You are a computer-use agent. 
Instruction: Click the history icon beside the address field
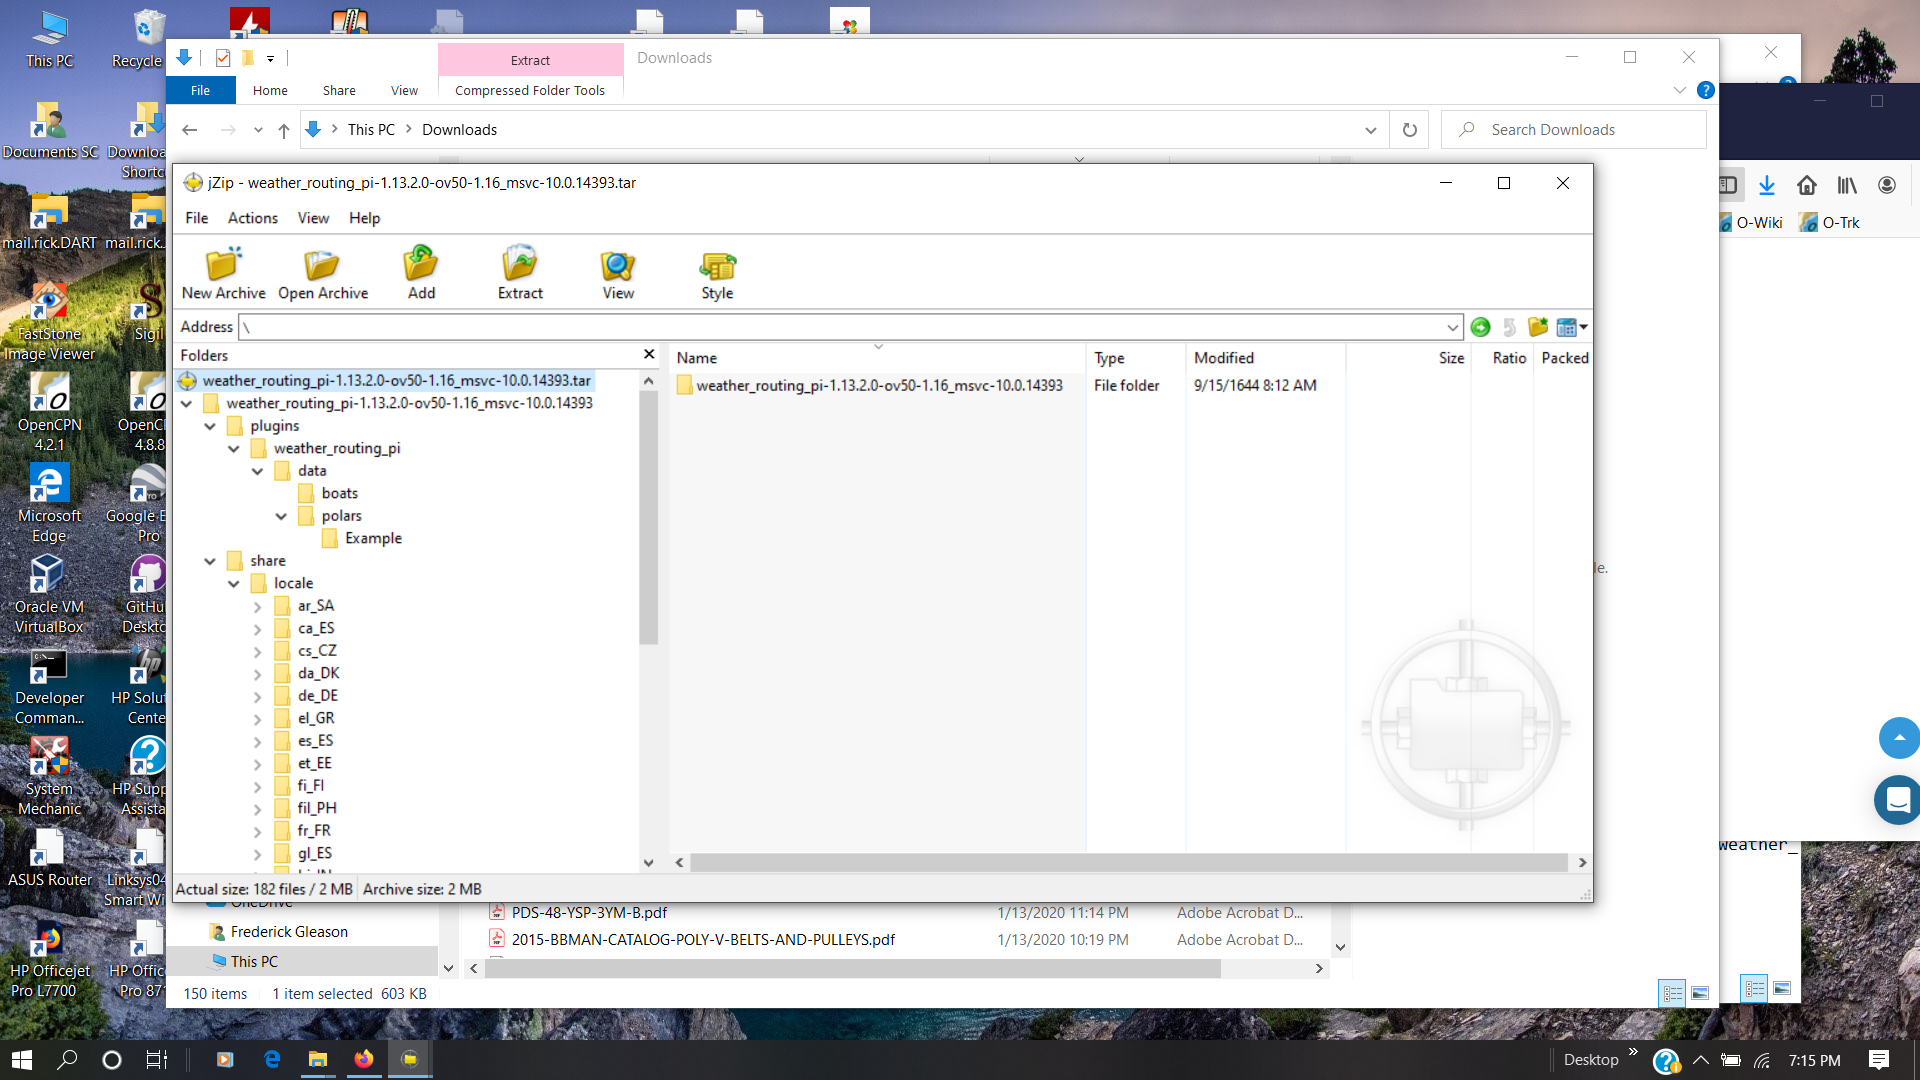[1511, 327]
